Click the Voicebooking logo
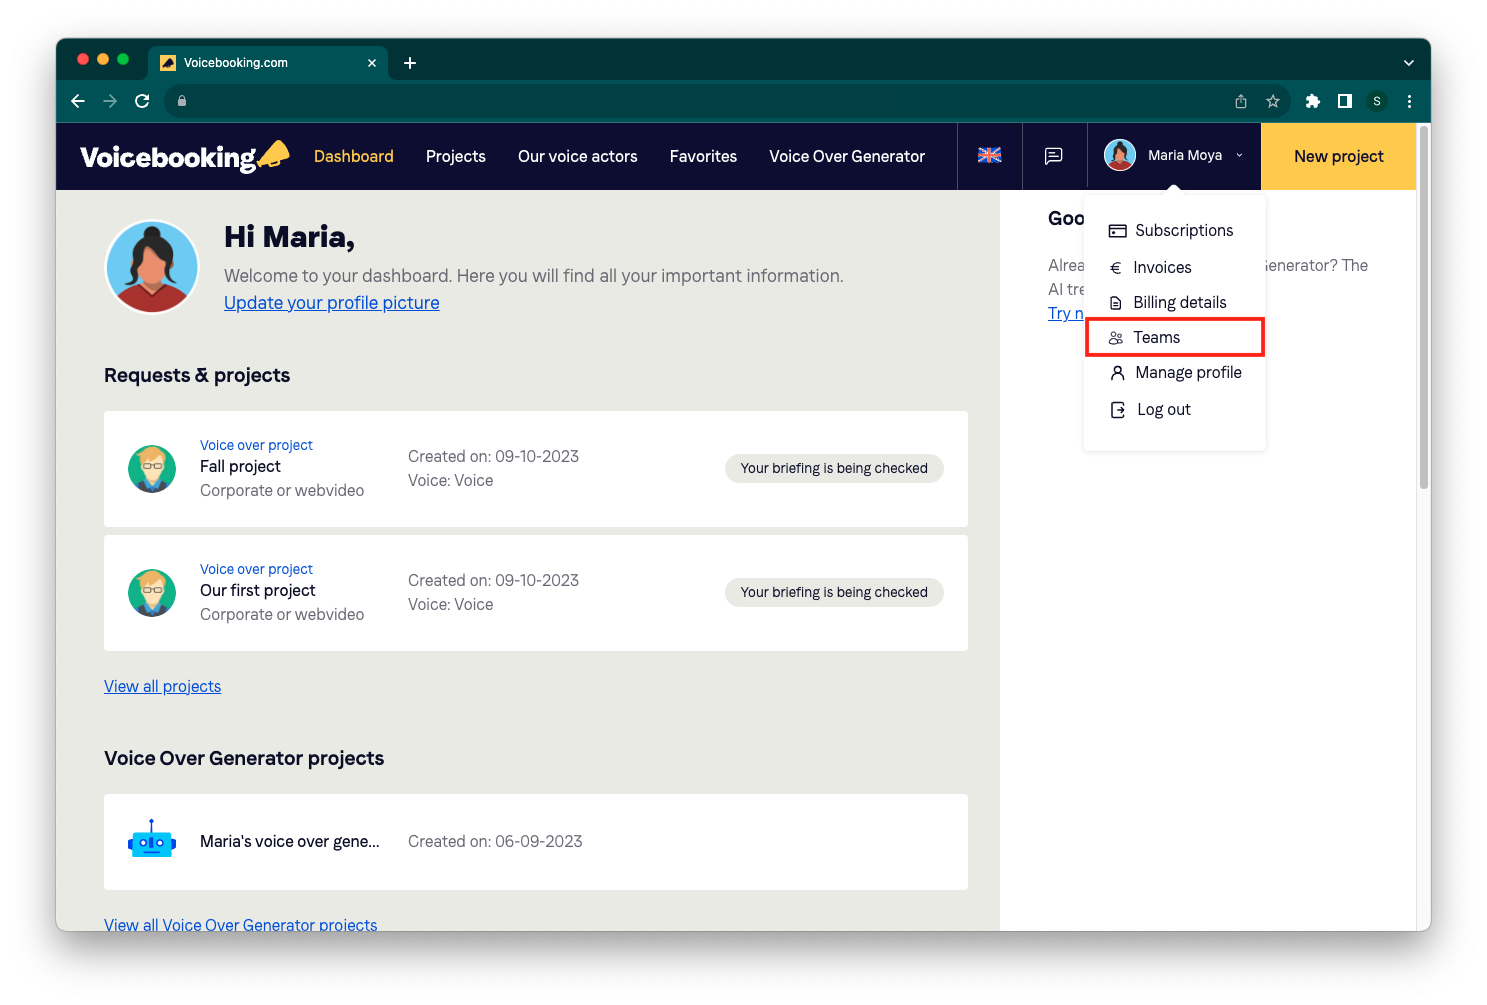 tap(184, 156)
